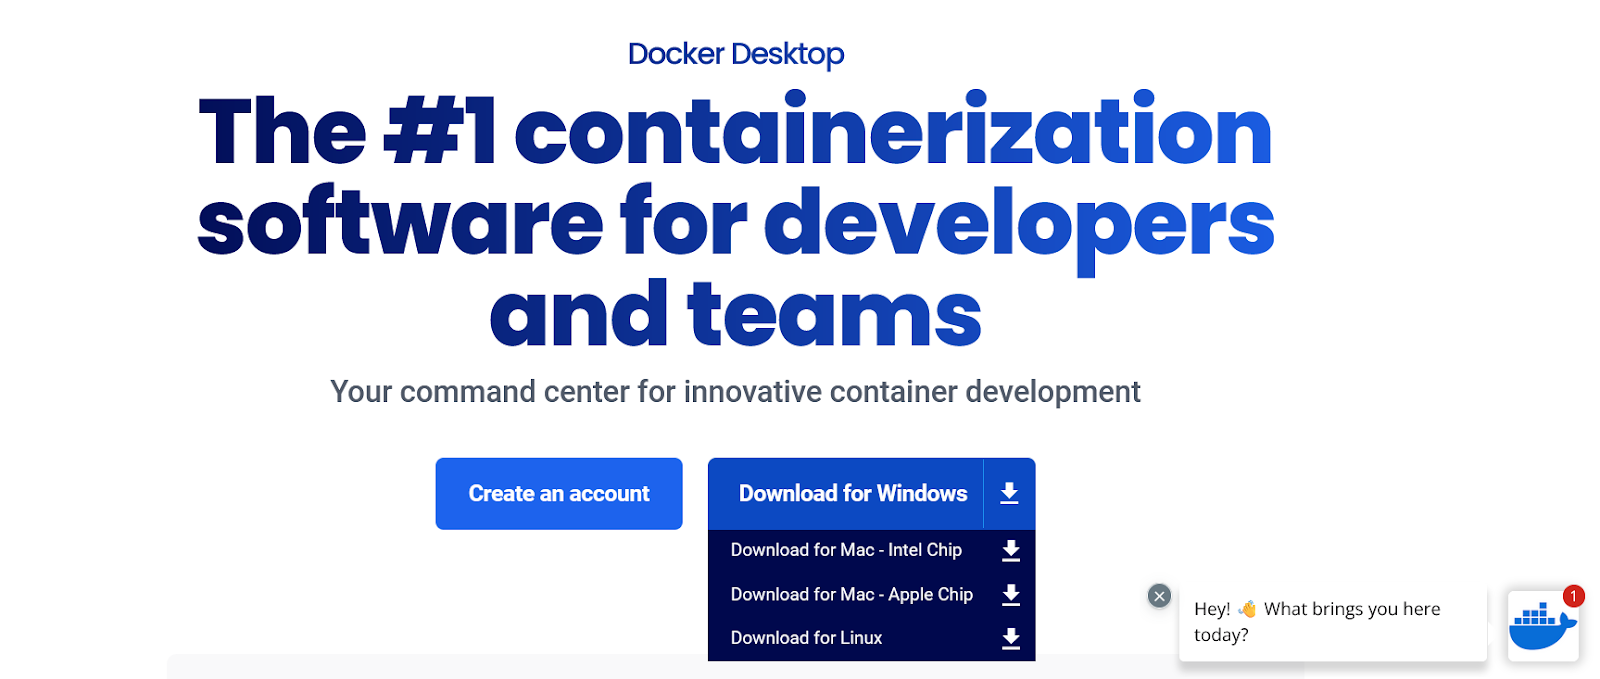Click 'The #1 containerization' headline

[x=736, y=221]
